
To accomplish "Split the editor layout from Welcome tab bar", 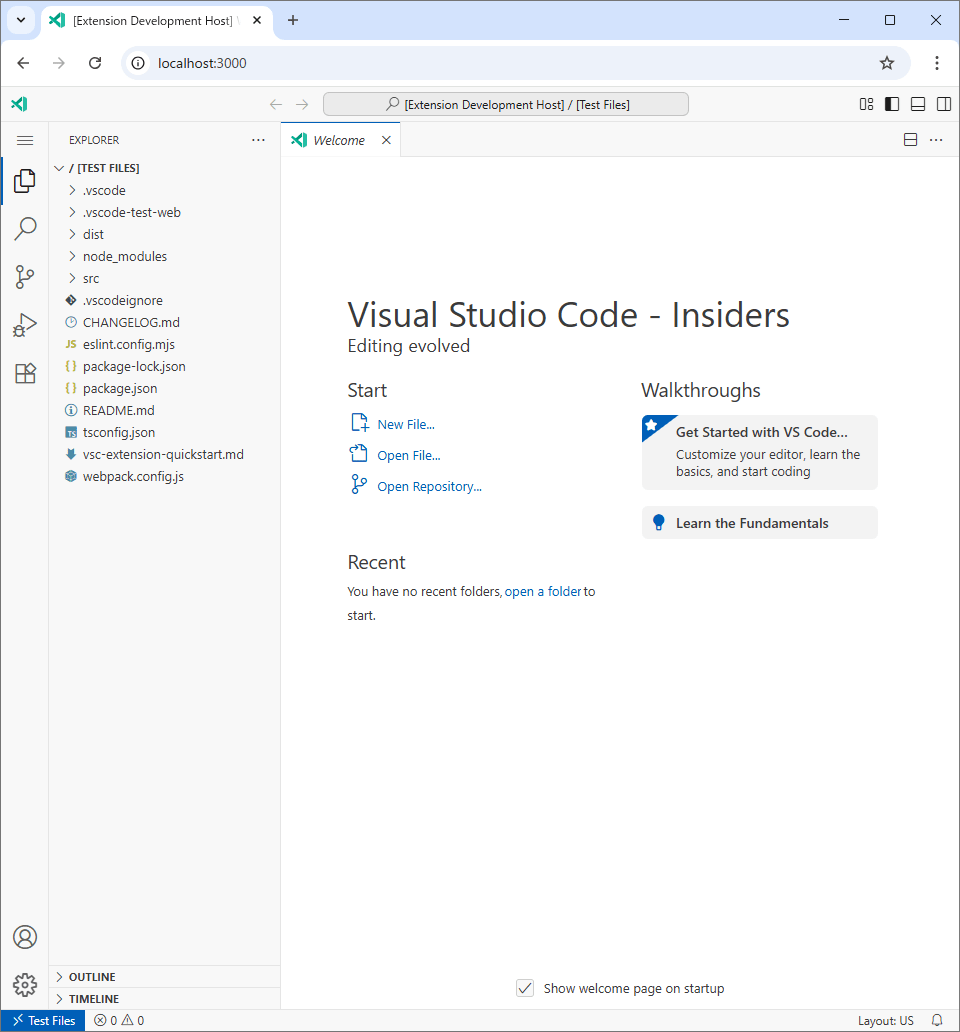I will click(911, 140).
